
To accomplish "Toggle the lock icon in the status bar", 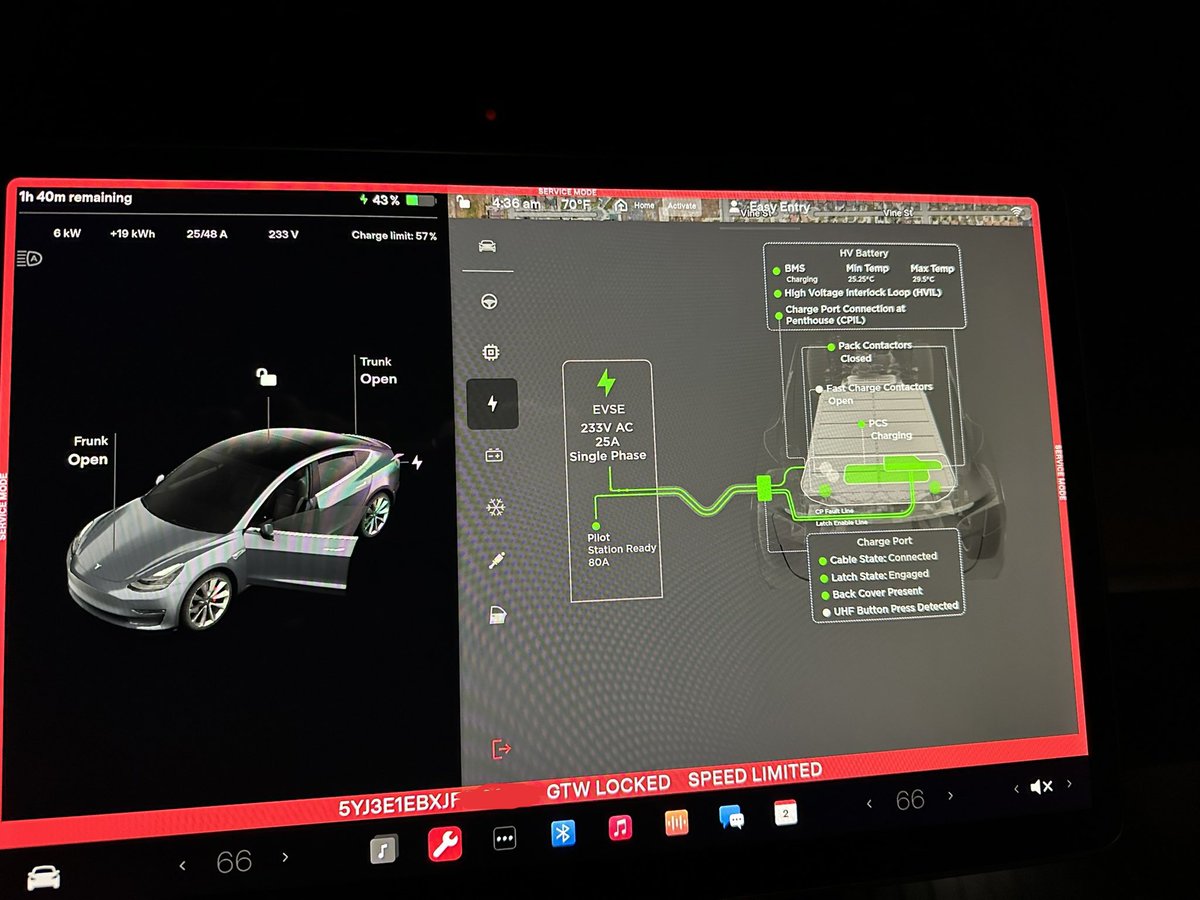I will click(463, 204).
